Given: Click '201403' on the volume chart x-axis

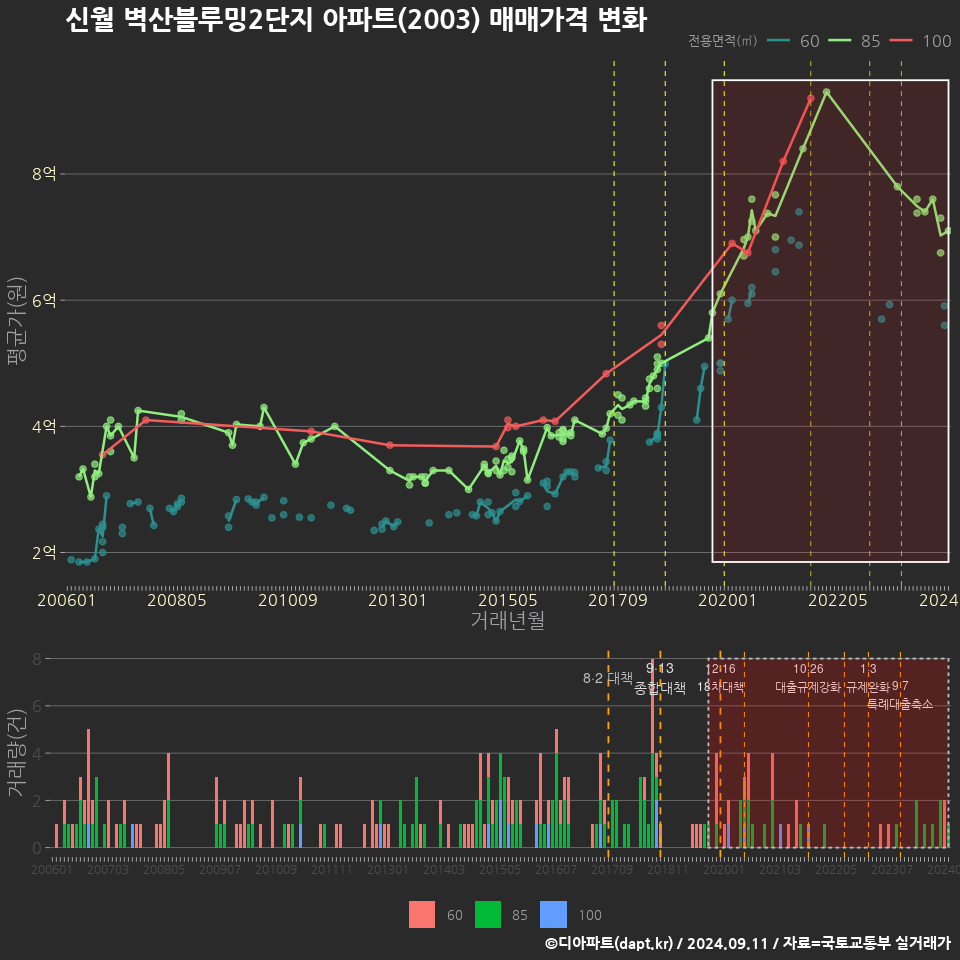Looking at the screenshot, I should tap(444, 869).
